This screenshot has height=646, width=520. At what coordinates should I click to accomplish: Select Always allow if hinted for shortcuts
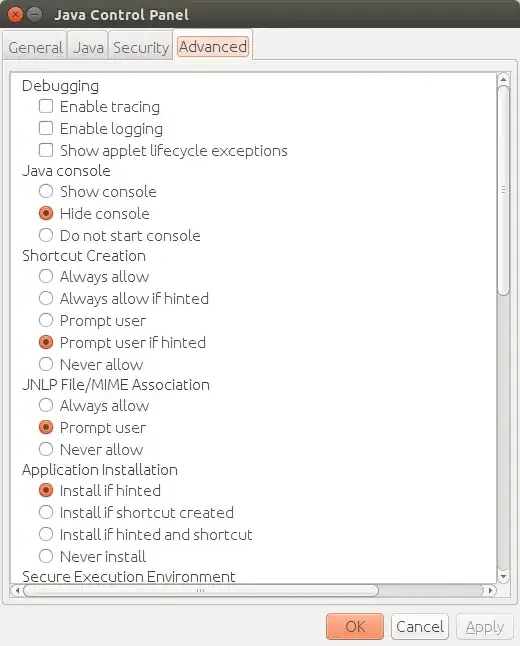[46, 298]
